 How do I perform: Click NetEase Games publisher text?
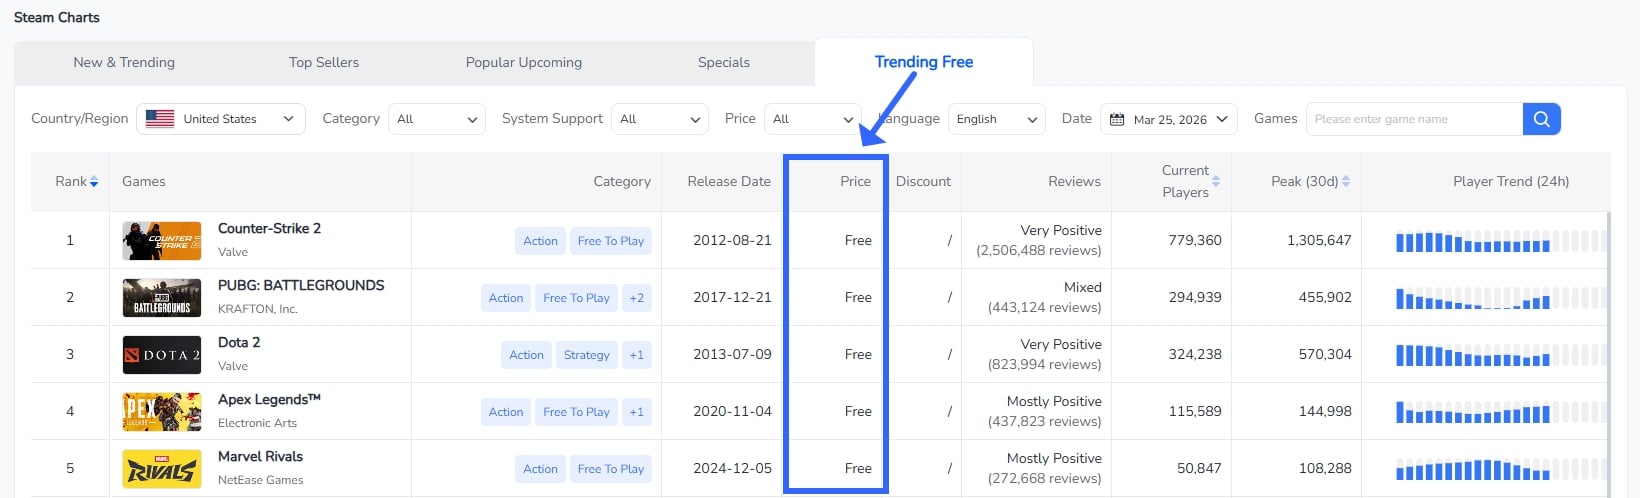click(261, 480)
